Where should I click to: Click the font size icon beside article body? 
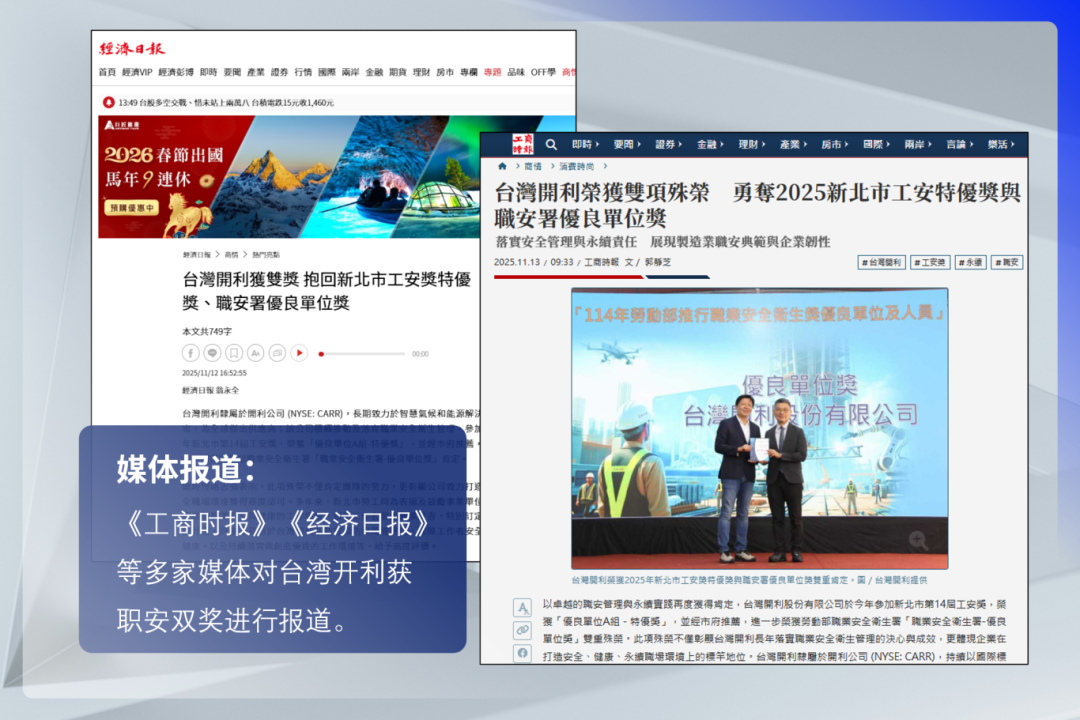pos(522,608)
